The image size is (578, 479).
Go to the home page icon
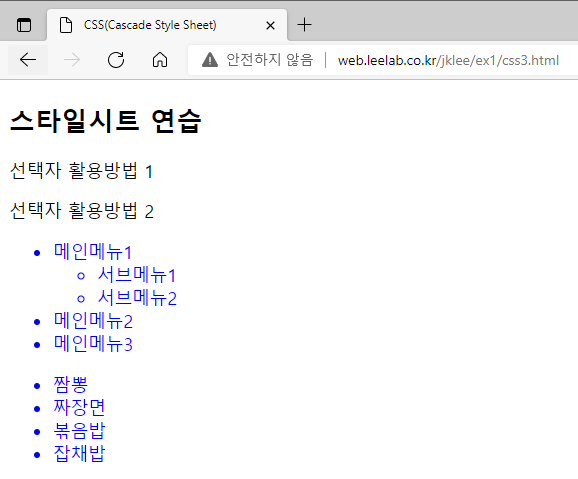coord(160,60)
